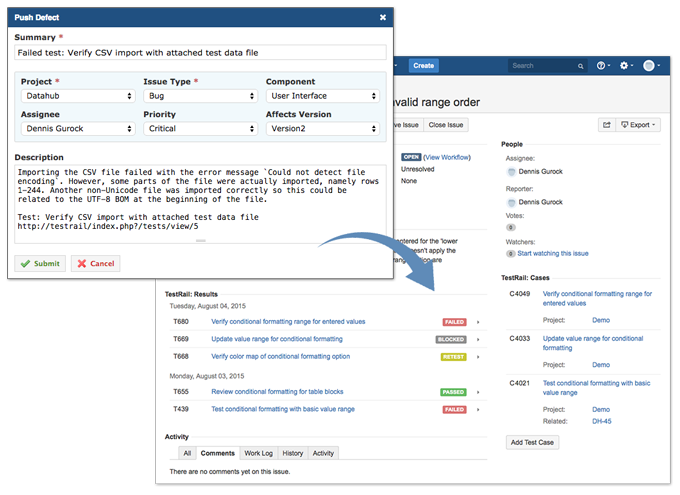Close the Push Defect dialog
This screenshot has height=495, width=680.
coord(382,17)
